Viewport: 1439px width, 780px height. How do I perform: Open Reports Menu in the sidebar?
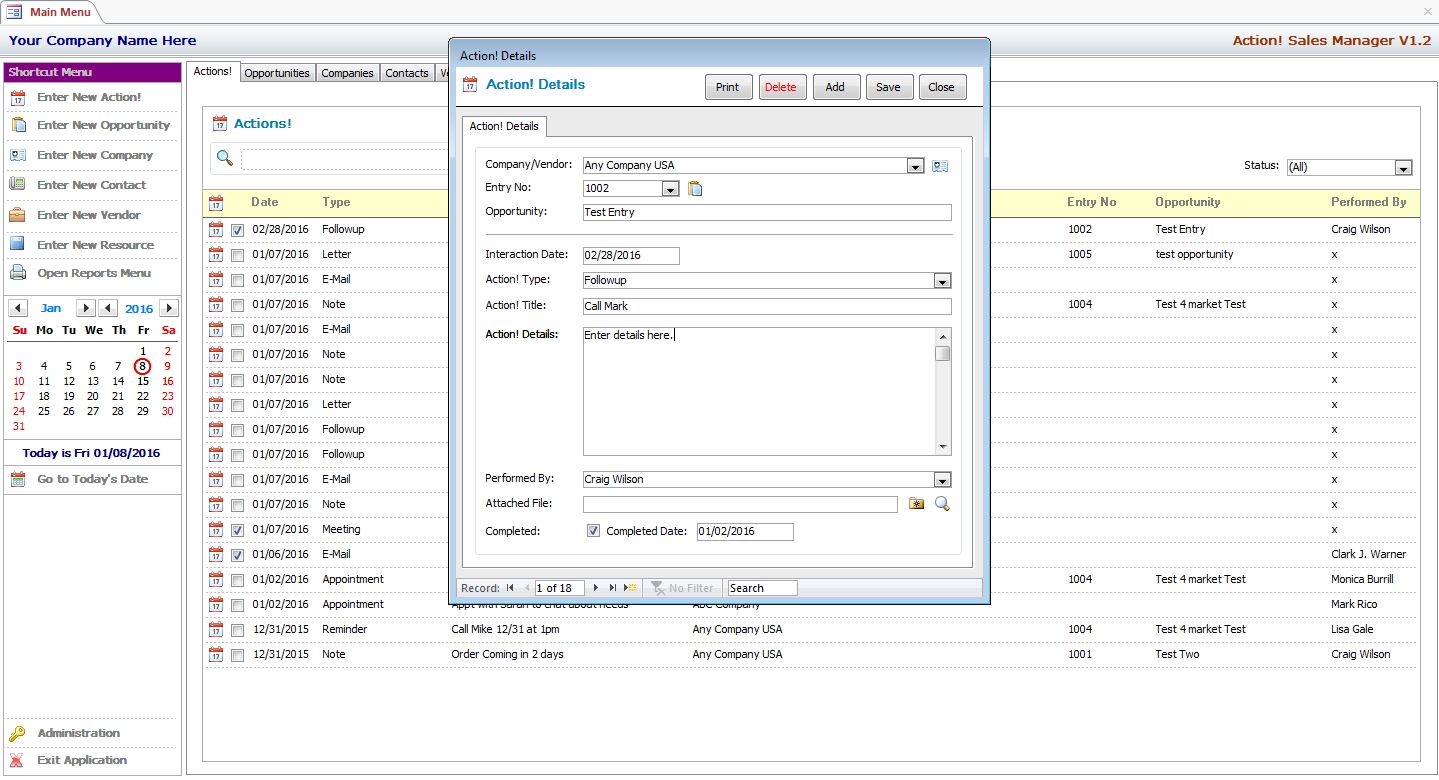coord(94,273)
